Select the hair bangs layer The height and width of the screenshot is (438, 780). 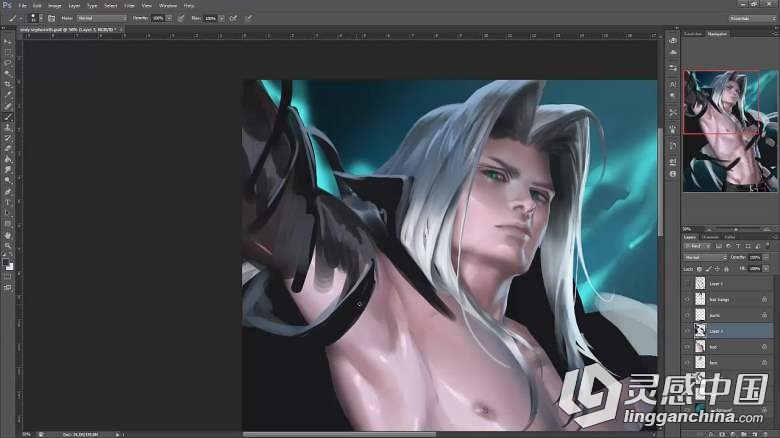[729, 300]
